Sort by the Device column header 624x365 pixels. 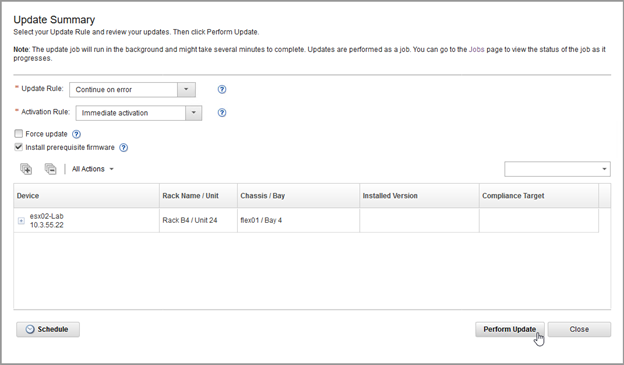(x=86, y=195)
